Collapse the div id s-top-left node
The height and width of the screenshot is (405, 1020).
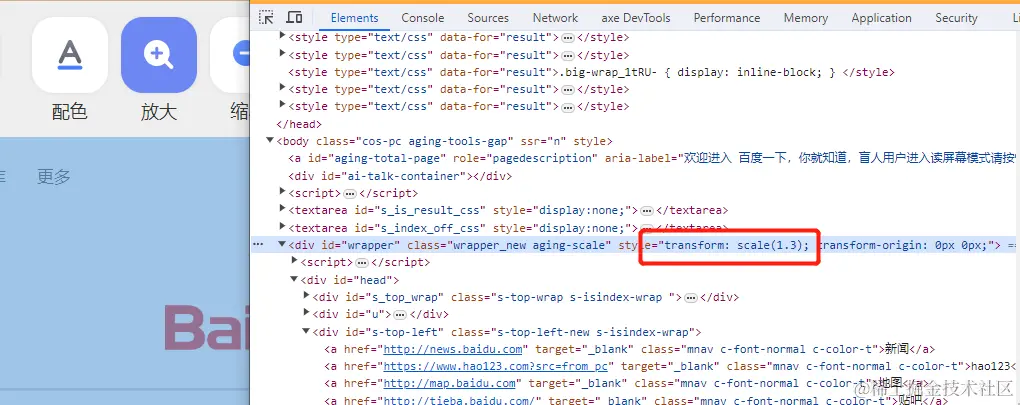click(x=306, y=332)
